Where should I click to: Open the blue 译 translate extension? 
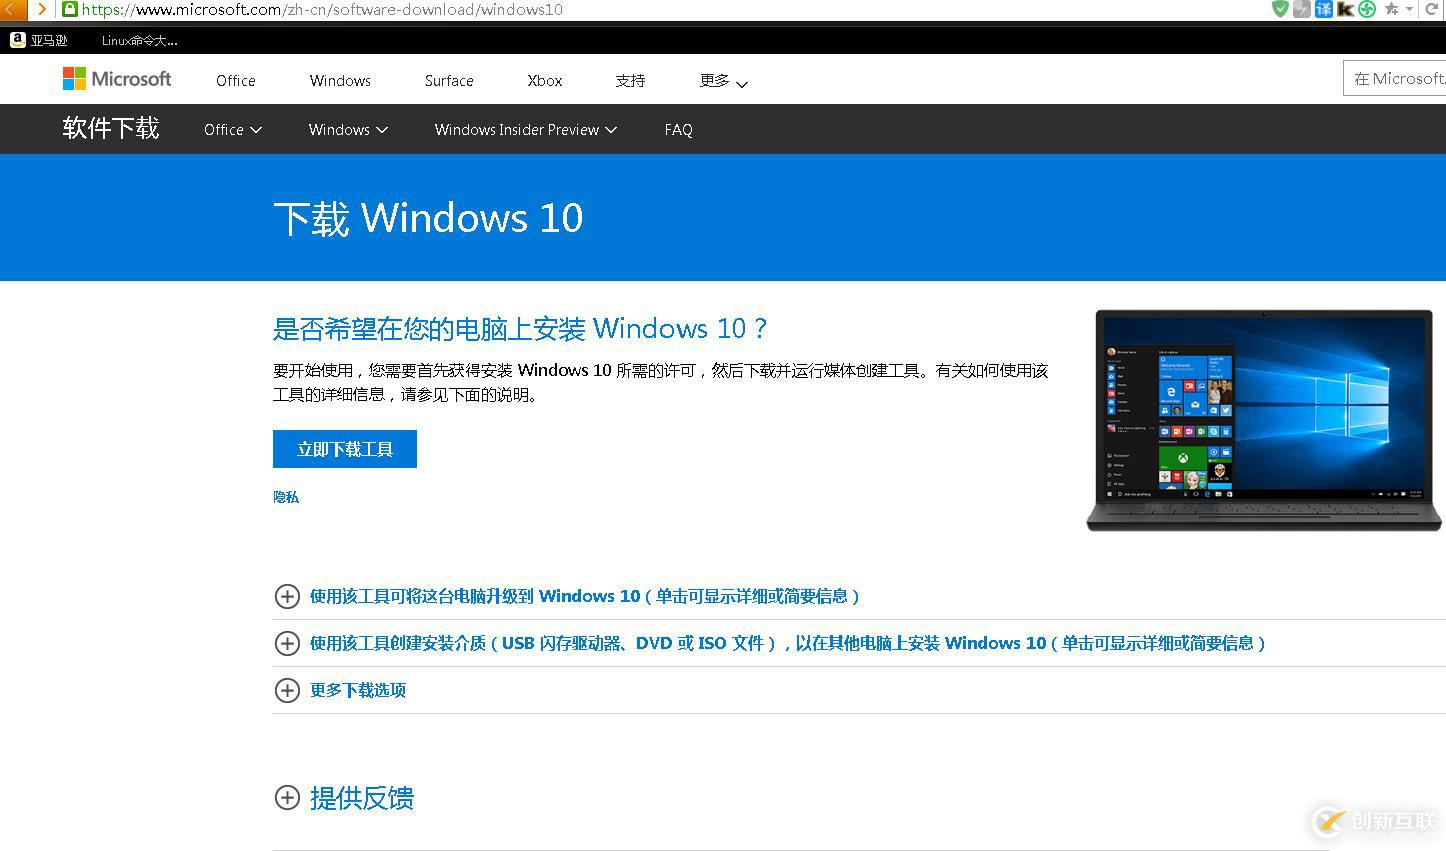[1323, 9]
